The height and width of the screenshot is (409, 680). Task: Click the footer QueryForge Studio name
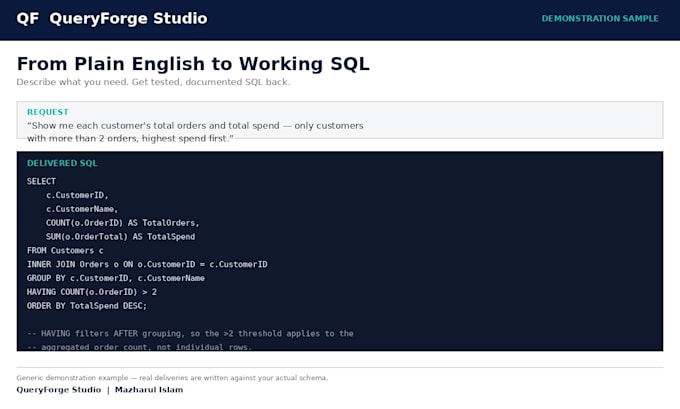coord(59,389)
